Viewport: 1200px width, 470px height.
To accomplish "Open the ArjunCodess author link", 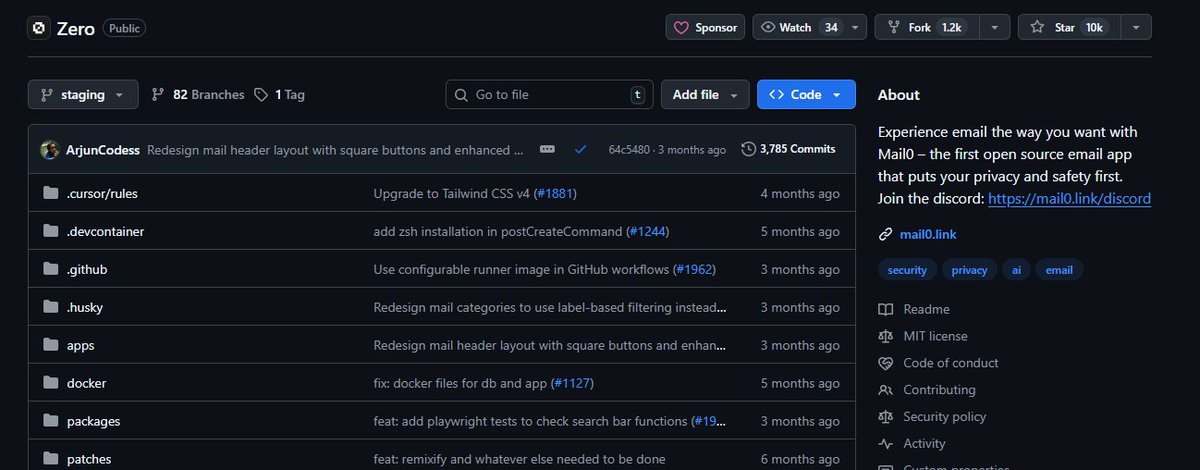I will click(103, 149).
